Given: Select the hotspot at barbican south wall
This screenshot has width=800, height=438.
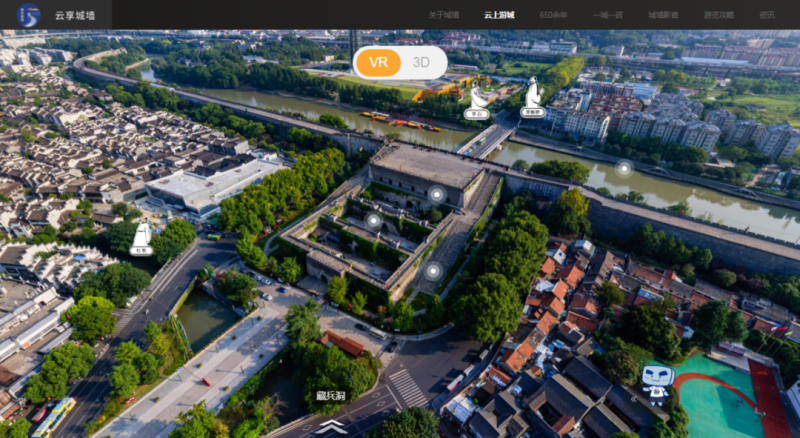Looking at the screenshot, I should pyautogui.click(x=432, y=270).
